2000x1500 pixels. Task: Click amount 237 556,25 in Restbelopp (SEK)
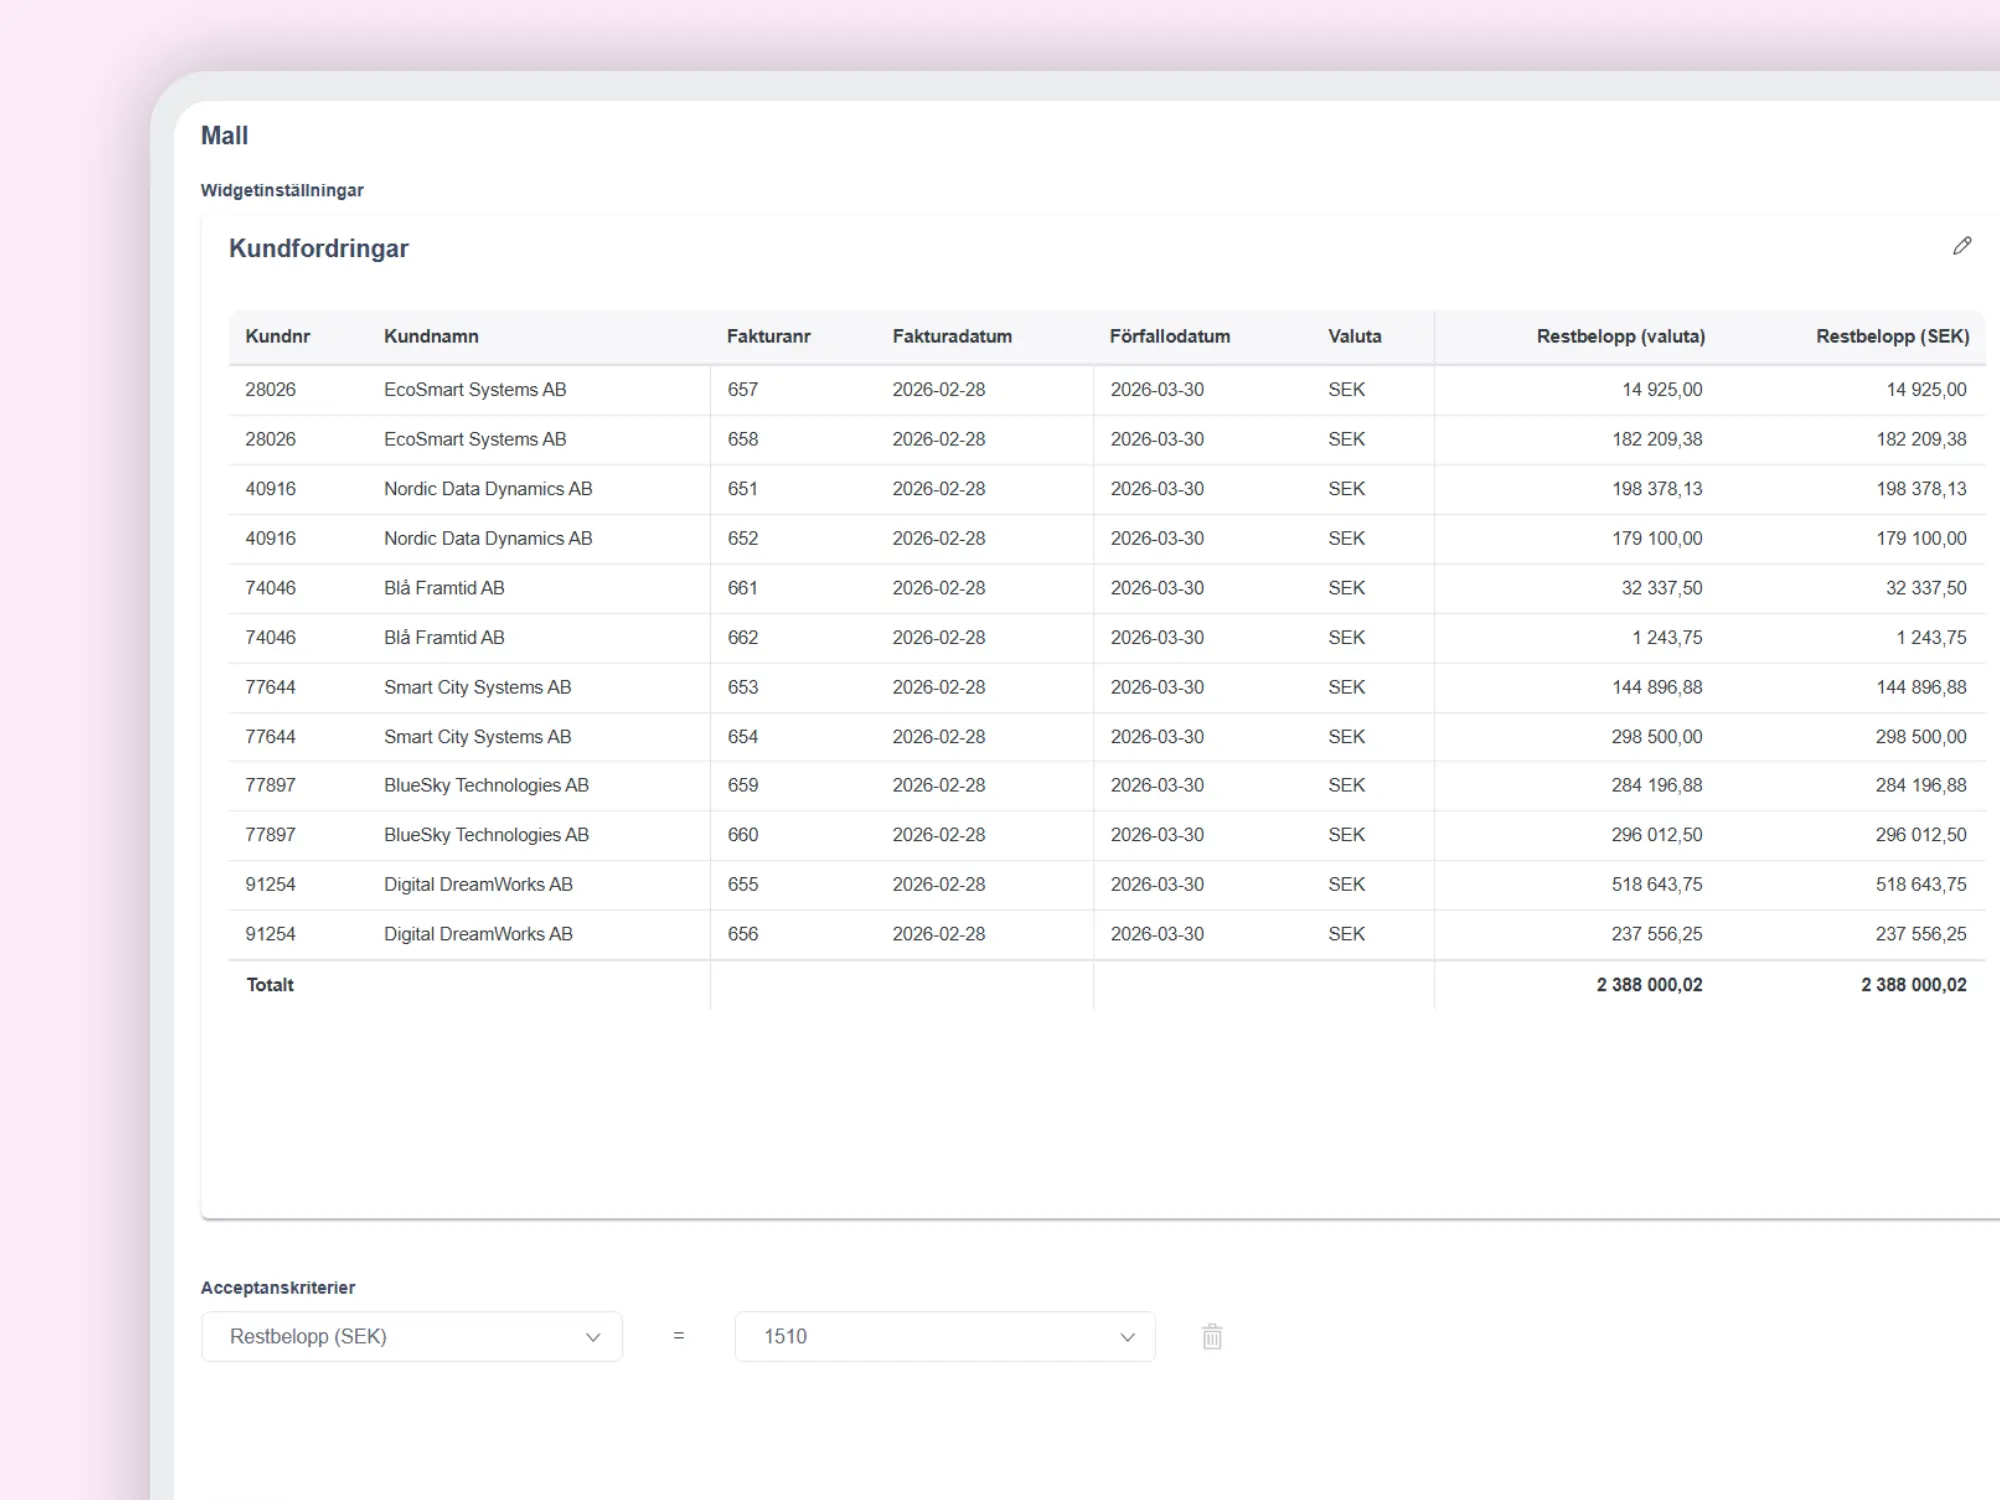(x=1921, y=933)
